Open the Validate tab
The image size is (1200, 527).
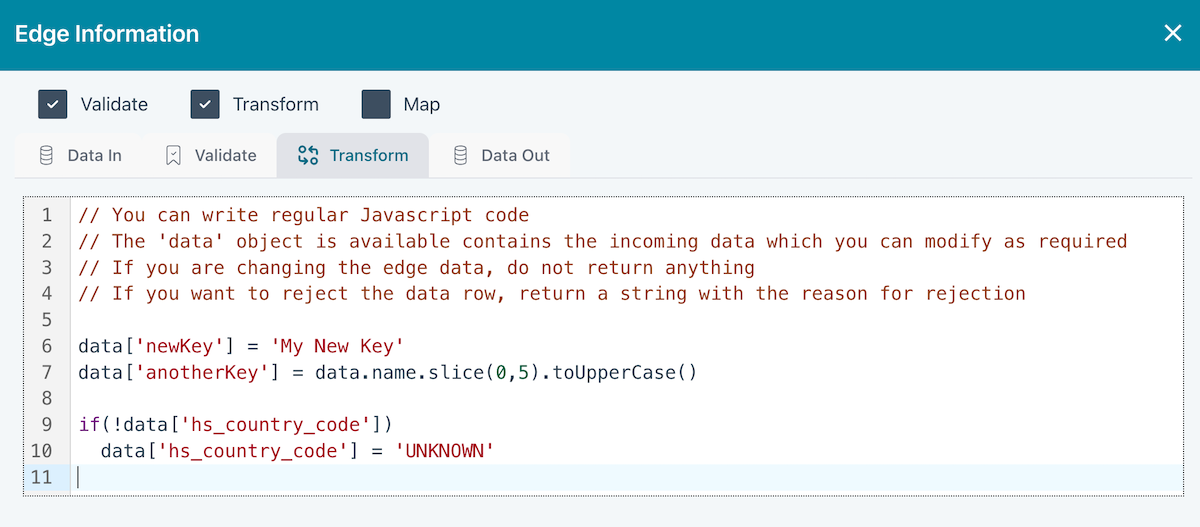tap(211, 155)
